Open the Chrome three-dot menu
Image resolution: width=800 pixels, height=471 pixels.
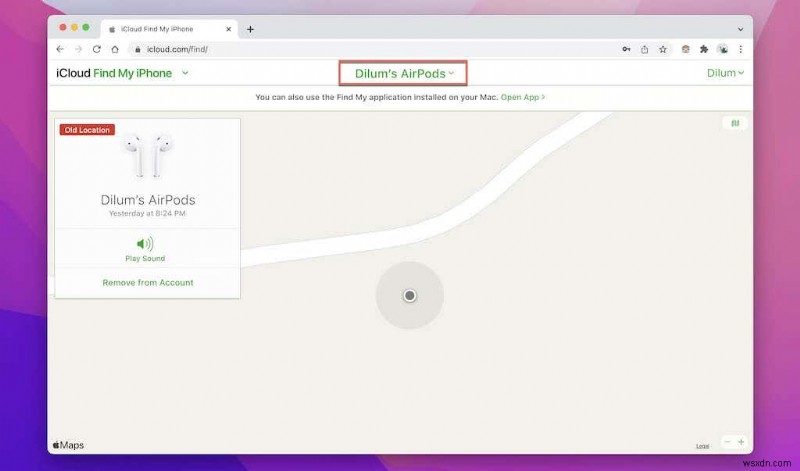click(x=740, y=49)
